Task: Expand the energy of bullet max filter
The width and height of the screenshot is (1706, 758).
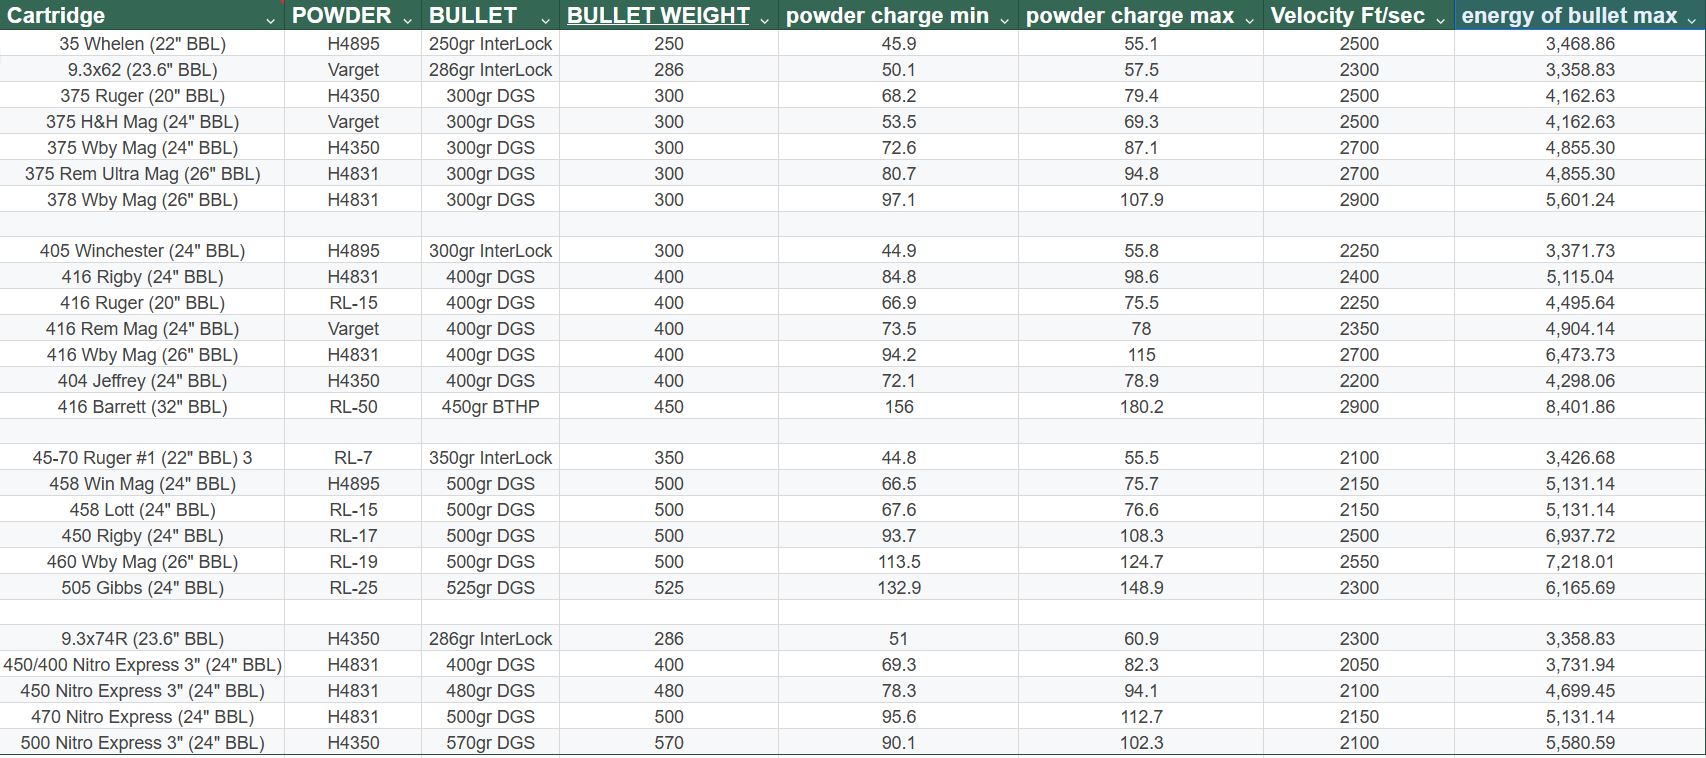Action: coord(1692,20)
